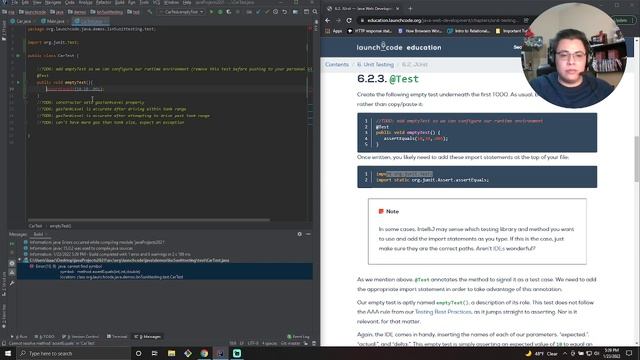Open a new Chrome tab with the plus button
Viewport: 640px width, 360px height.
[x=410, y=8]
